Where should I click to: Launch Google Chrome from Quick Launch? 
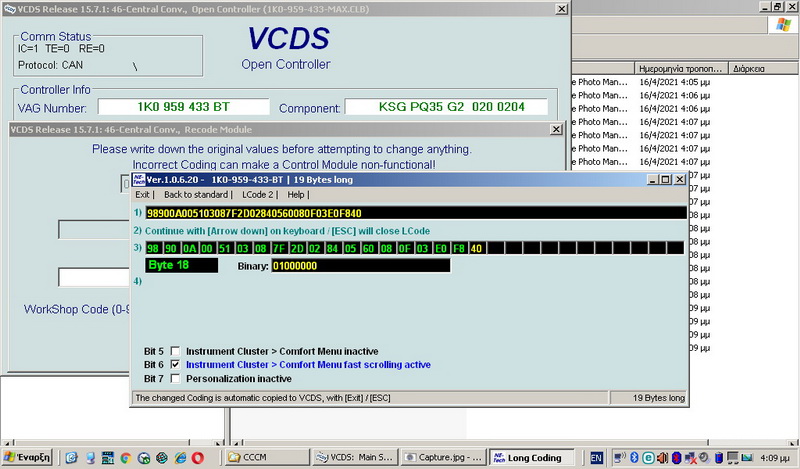[126, 458]
